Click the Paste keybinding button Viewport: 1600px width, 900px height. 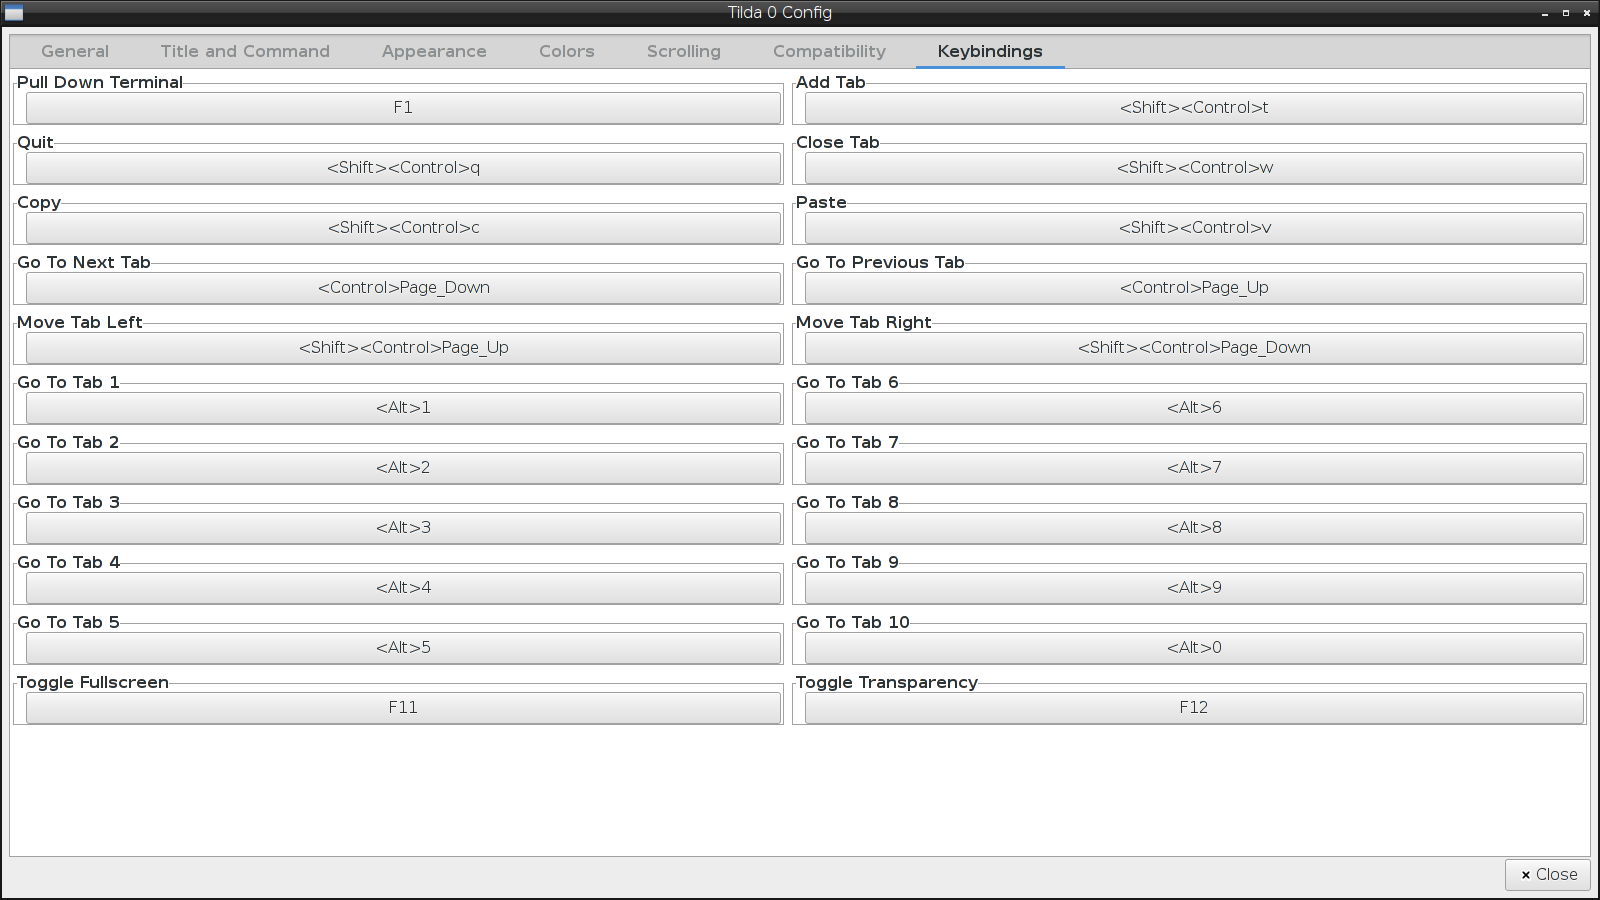point(1194,228)
